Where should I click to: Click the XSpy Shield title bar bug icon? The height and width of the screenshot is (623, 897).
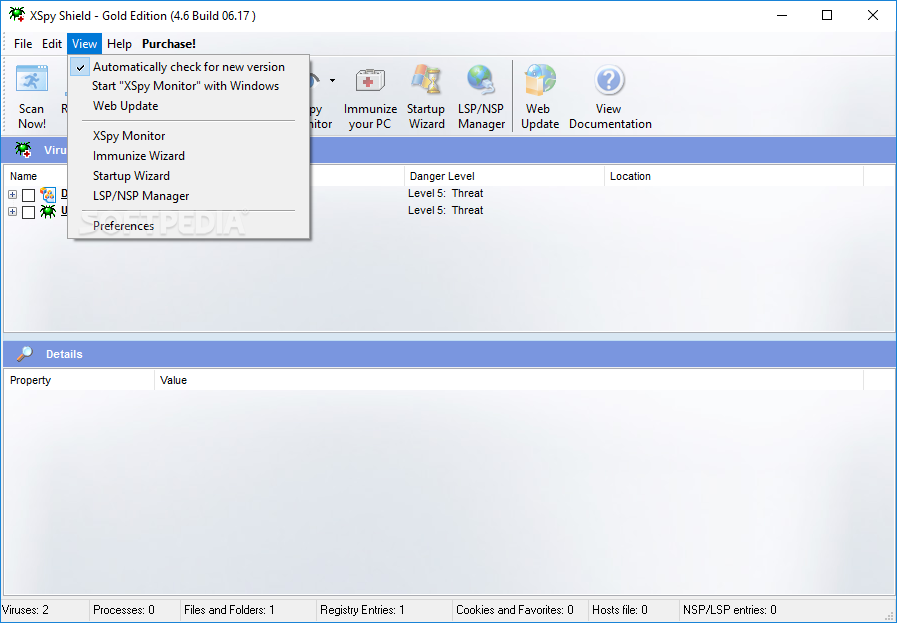pyautogui.click(x=17, y=15)
